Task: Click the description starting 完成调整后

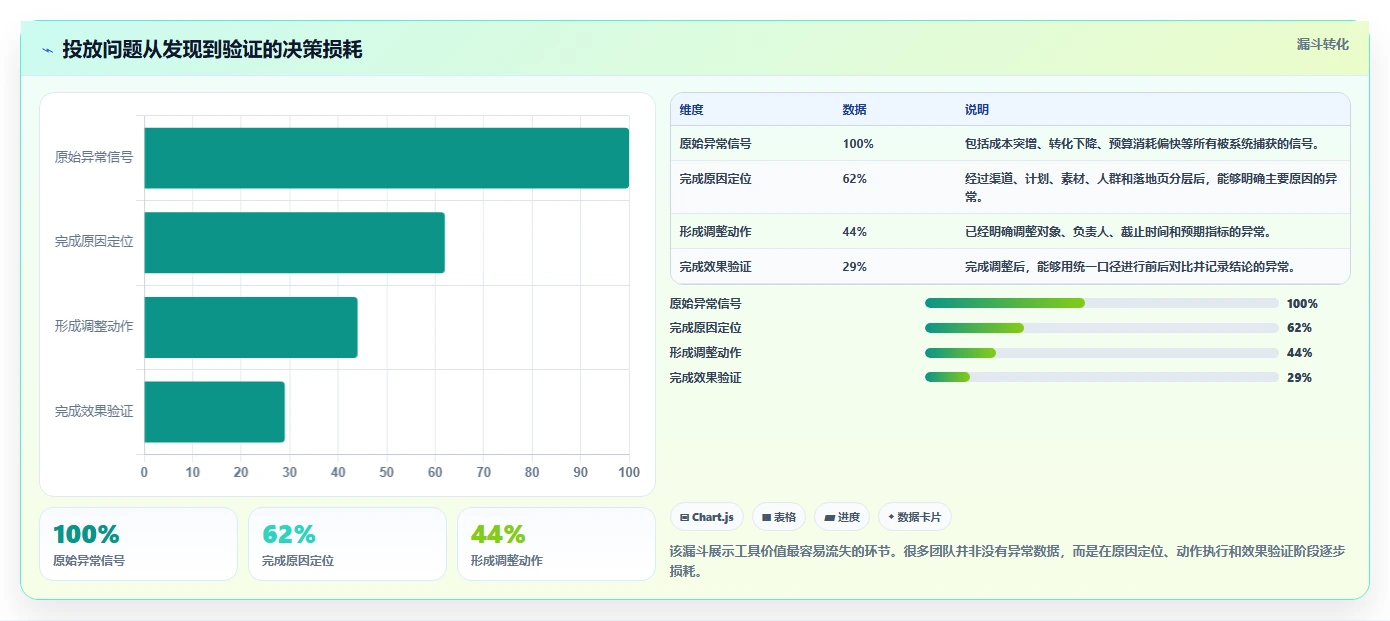Action: [x=1130, y=267]
